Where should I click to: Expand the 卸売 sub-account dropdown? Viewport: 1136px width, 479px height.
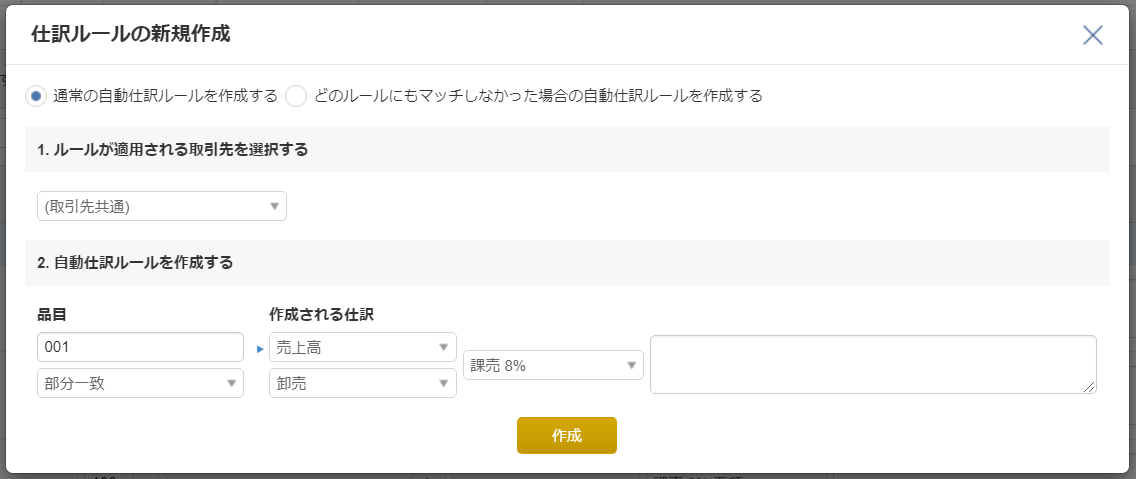pos(362,383)
